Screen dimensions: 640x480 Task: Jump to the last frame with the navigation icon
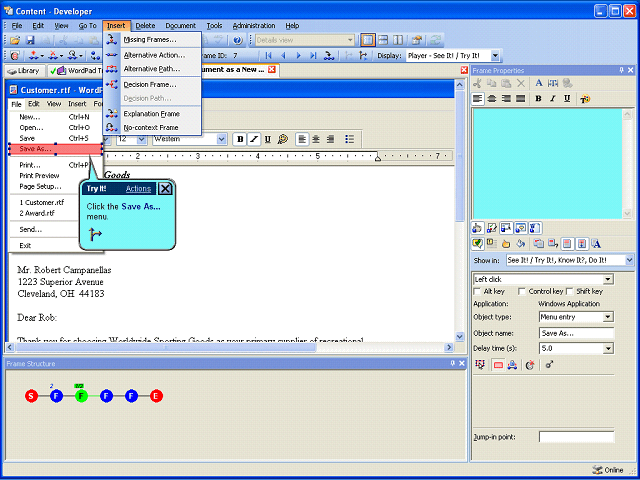click(x=313, y=56)
